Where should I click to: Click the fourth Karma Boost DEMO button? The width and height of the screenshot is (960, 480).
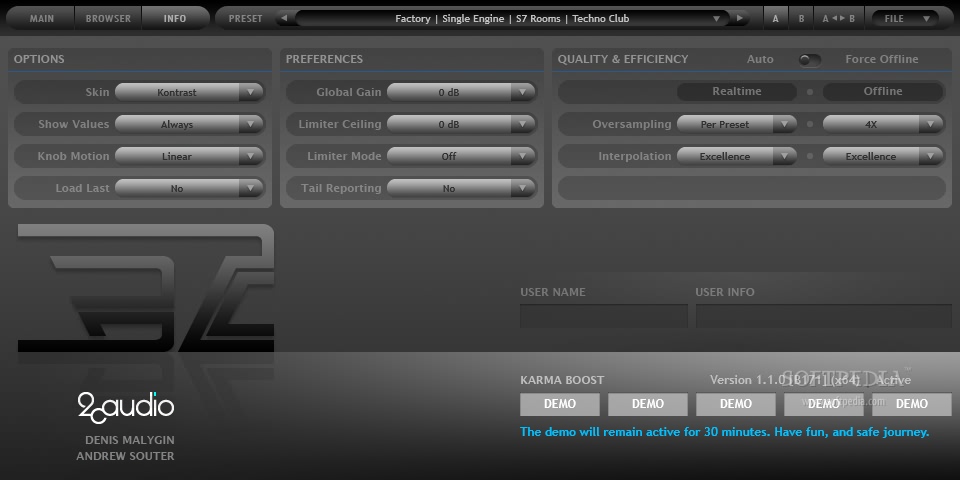pos(824,404)
